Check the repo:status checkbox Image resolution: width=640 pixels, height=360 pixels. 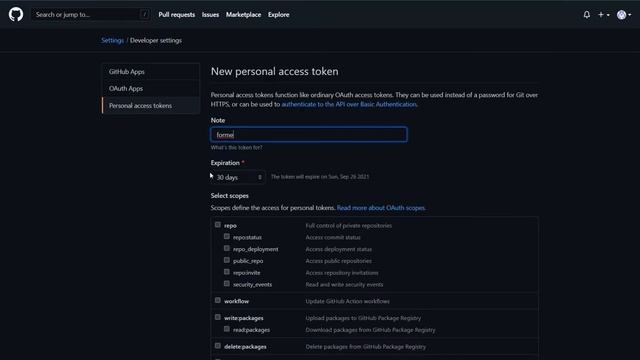click(x=227, y=236)
